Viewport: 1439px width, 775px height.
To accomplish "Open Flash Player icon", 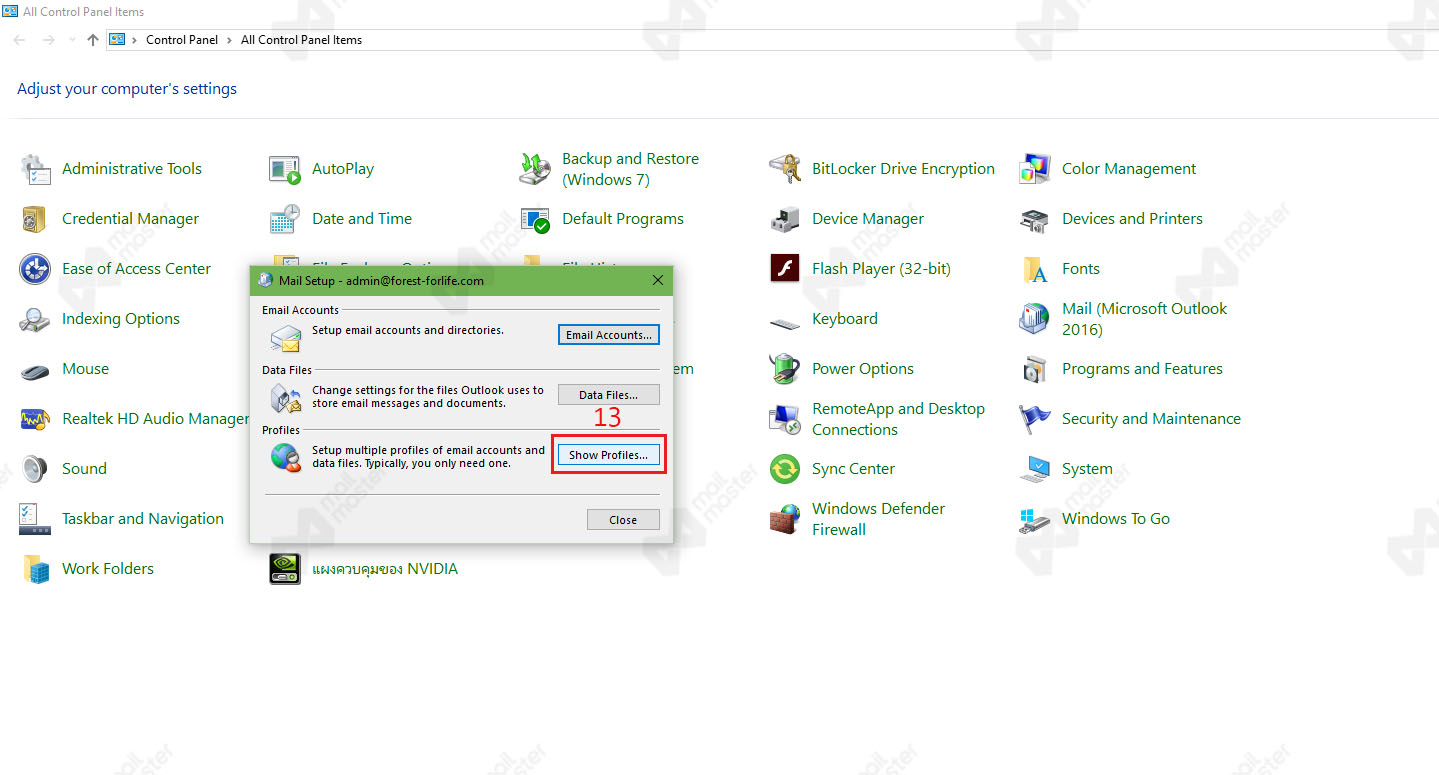I will 785,269.
